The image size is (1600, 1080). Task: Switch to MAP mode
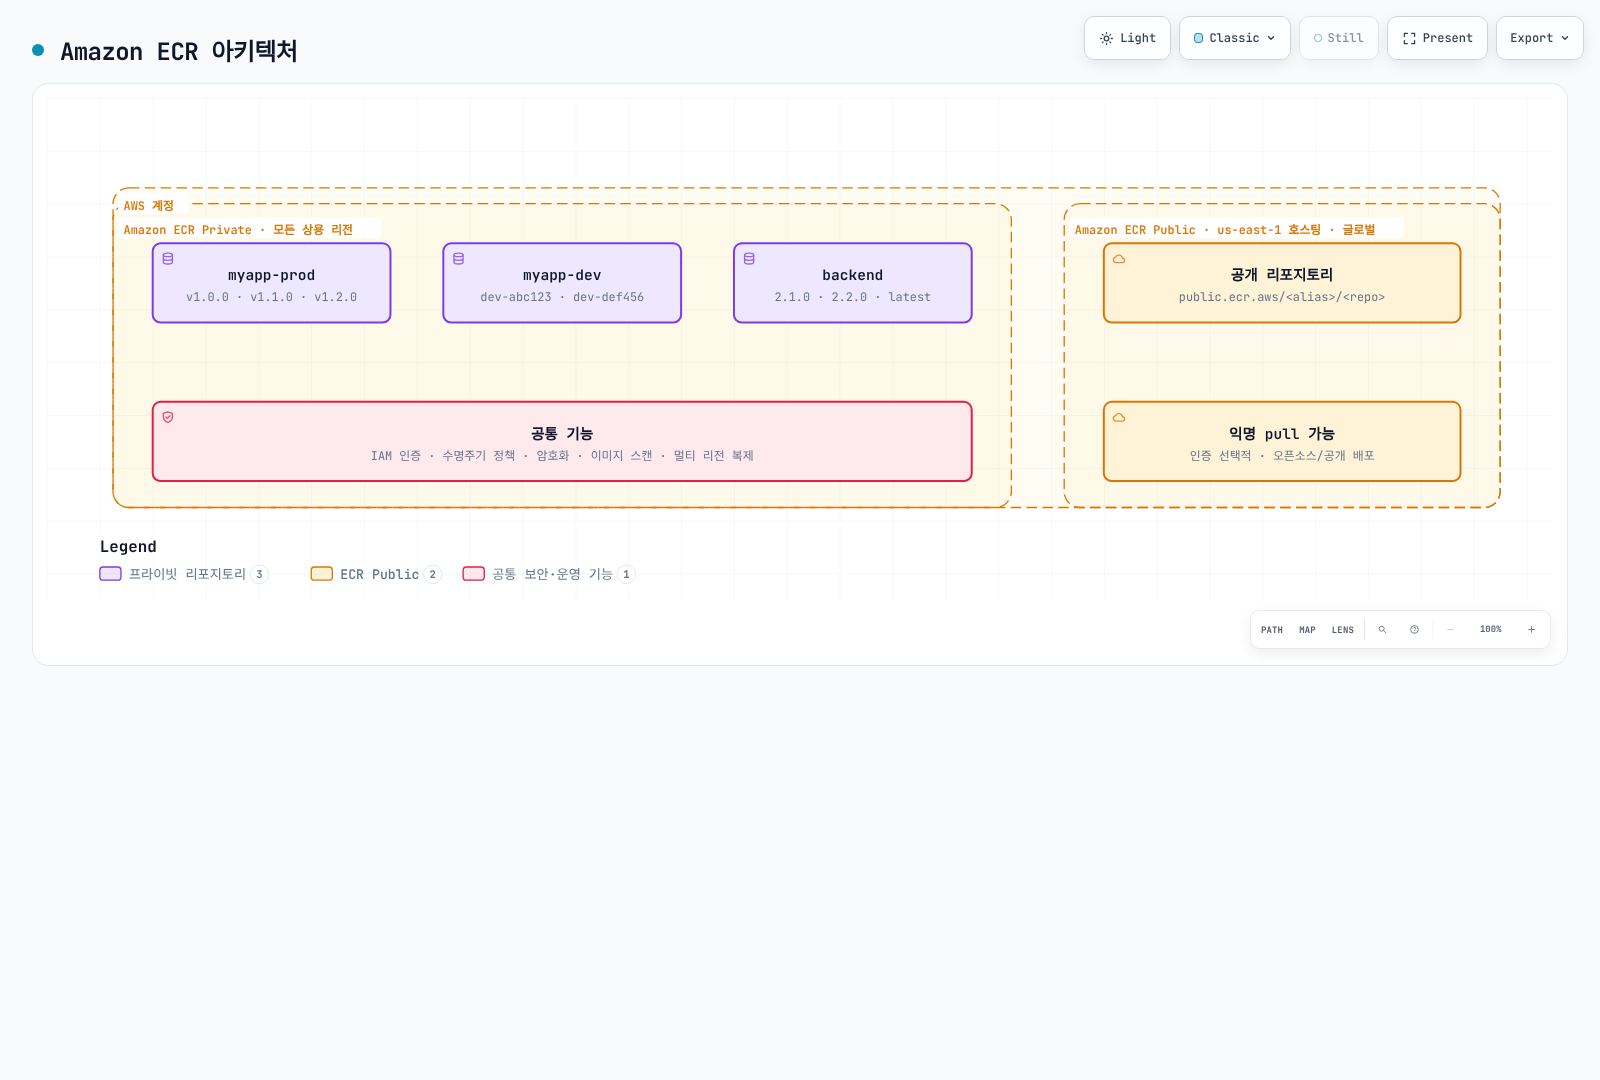(1307, 630)
